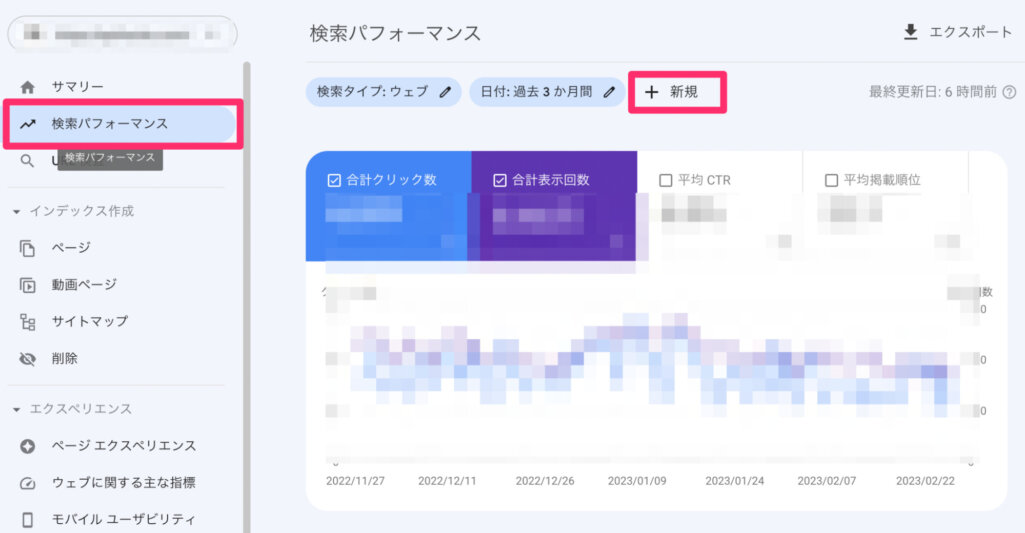The image size is (1025, 533).
Task: Click the video pages icon beside 動画ページ
Action: tap(27, 285)
